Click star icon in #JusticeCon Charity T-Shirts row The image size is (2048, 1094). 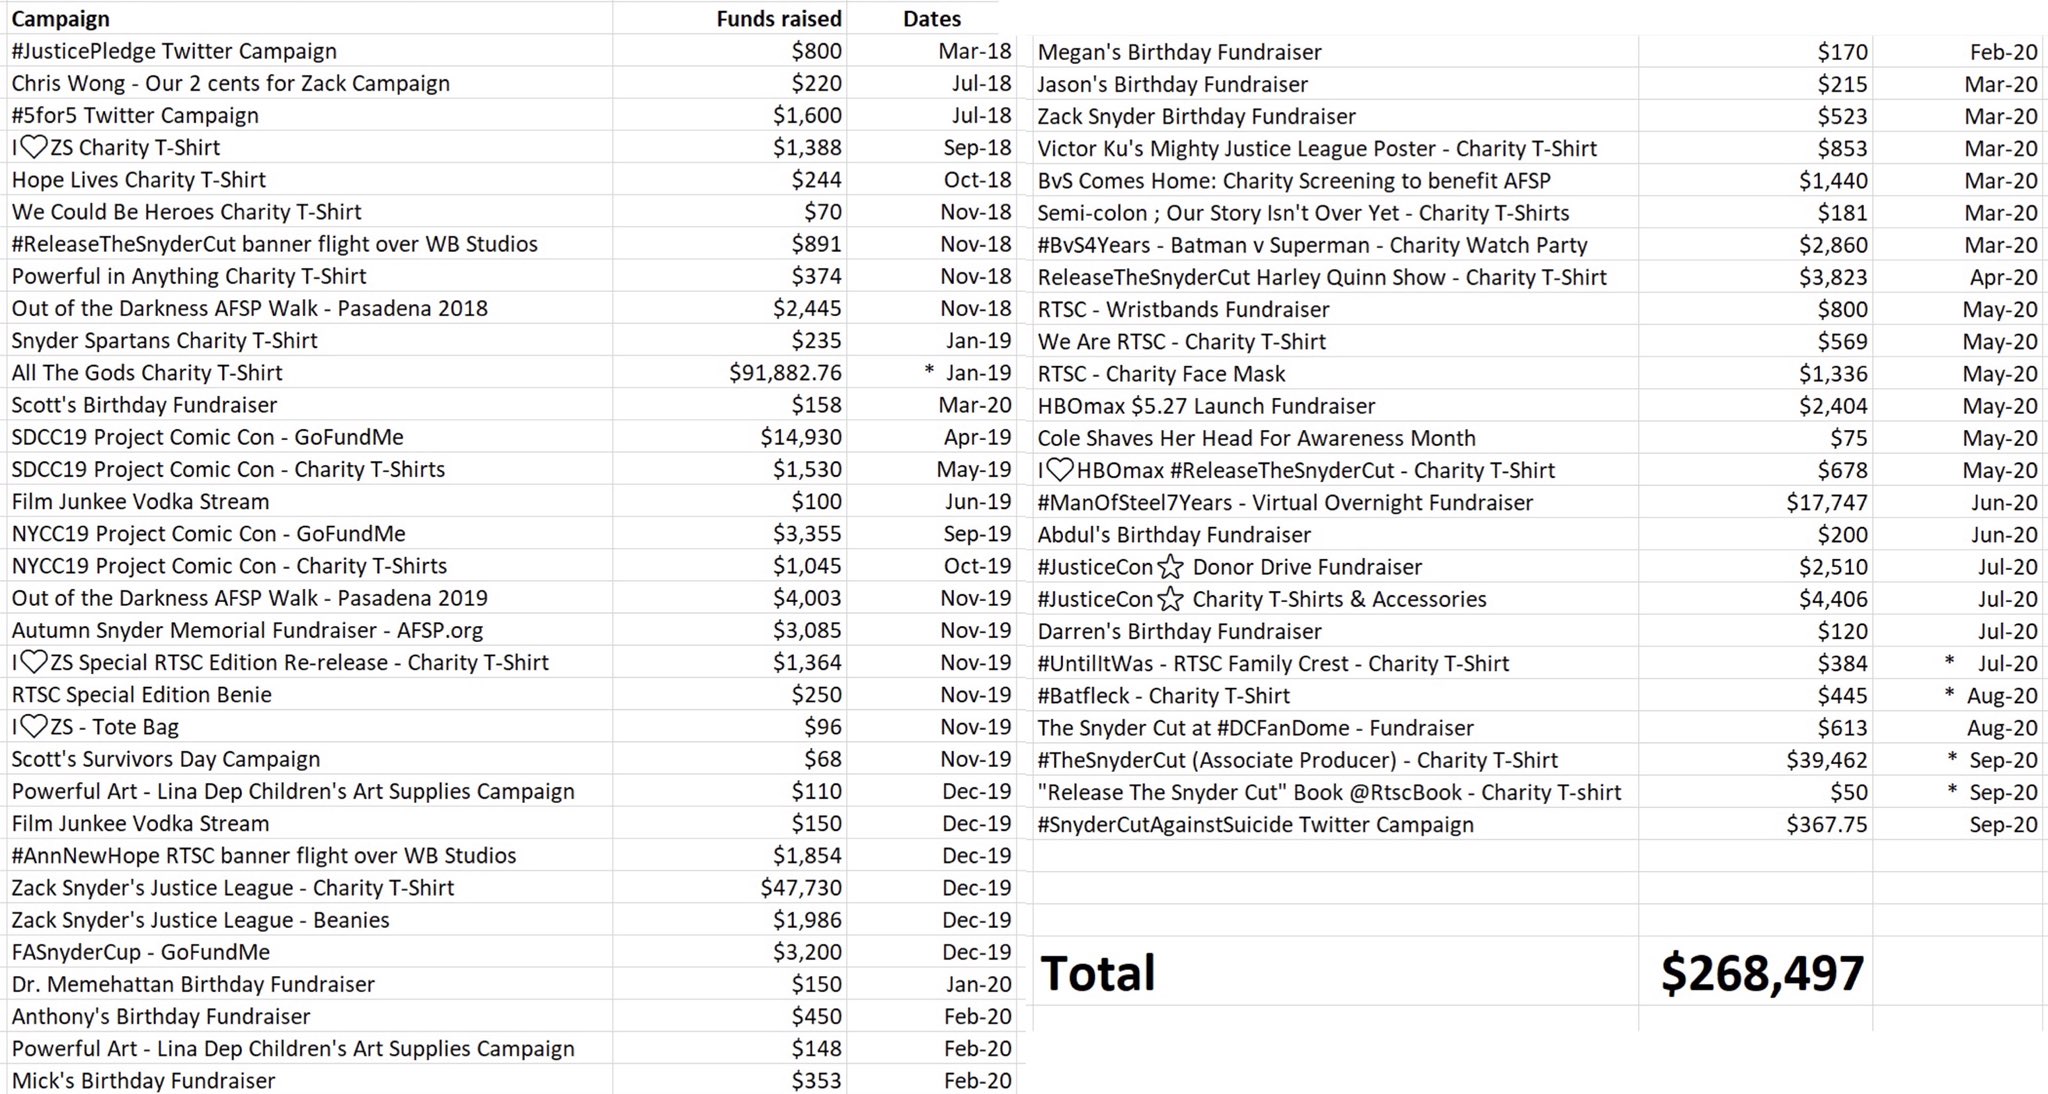1170,599
